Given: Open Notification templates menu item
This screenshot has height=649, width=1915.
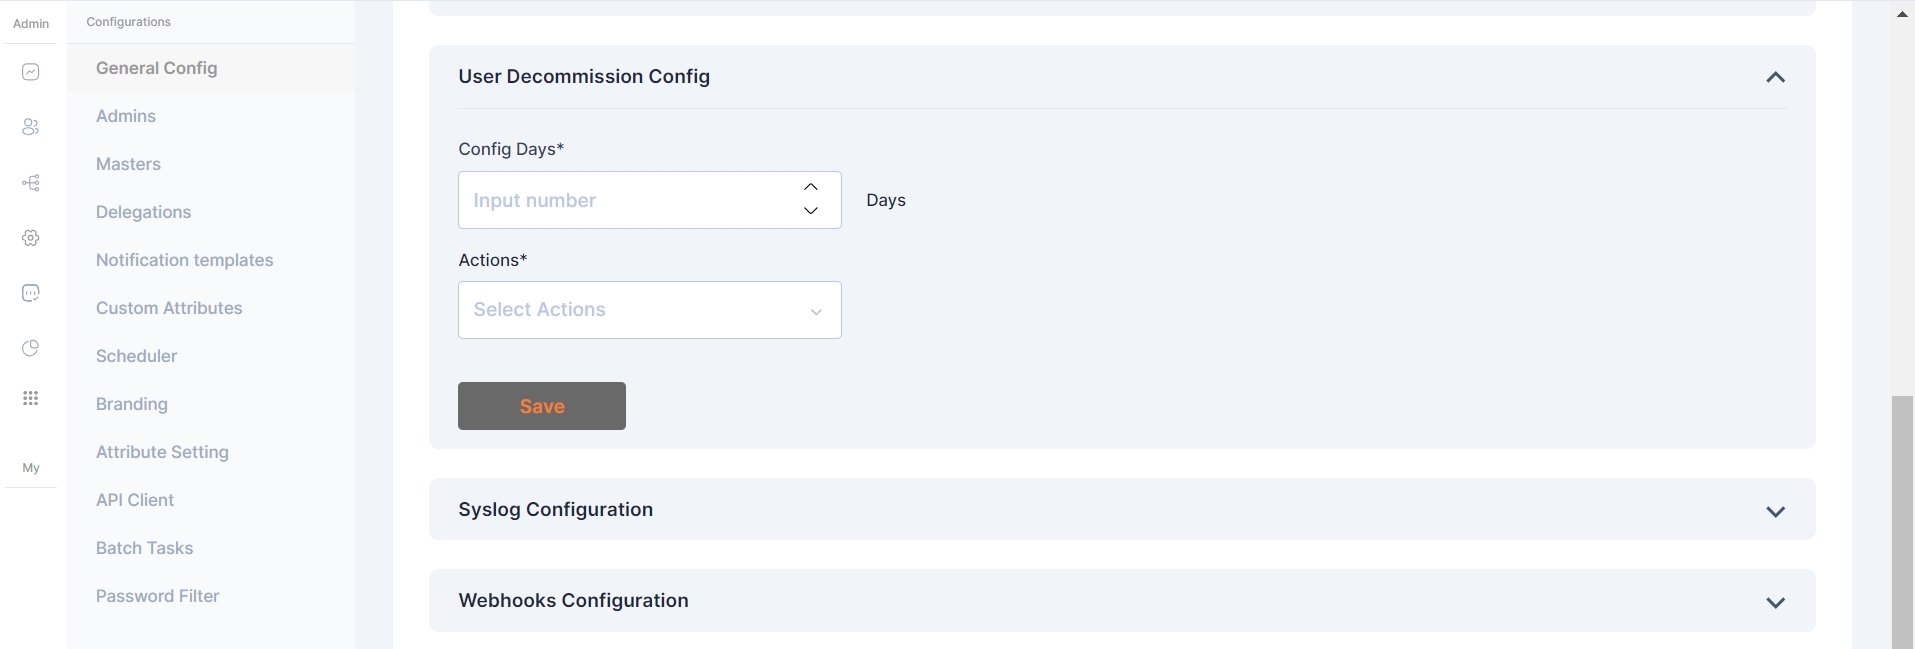Looking at the screenshot, I should [184, 260].
